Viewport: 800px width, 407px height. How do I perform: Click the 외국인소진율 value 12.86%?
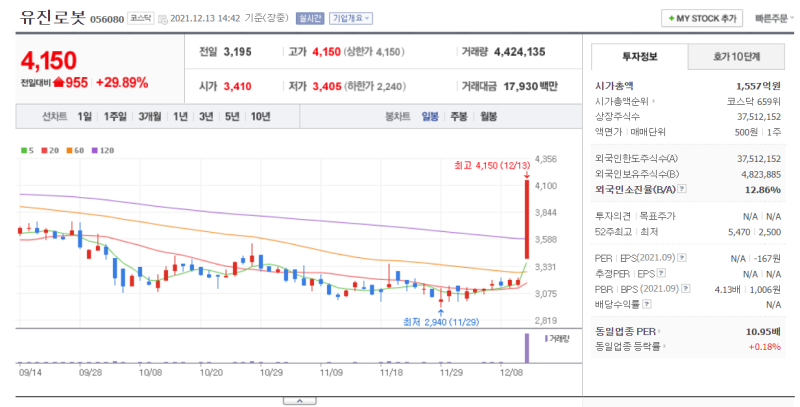(763, 190)
